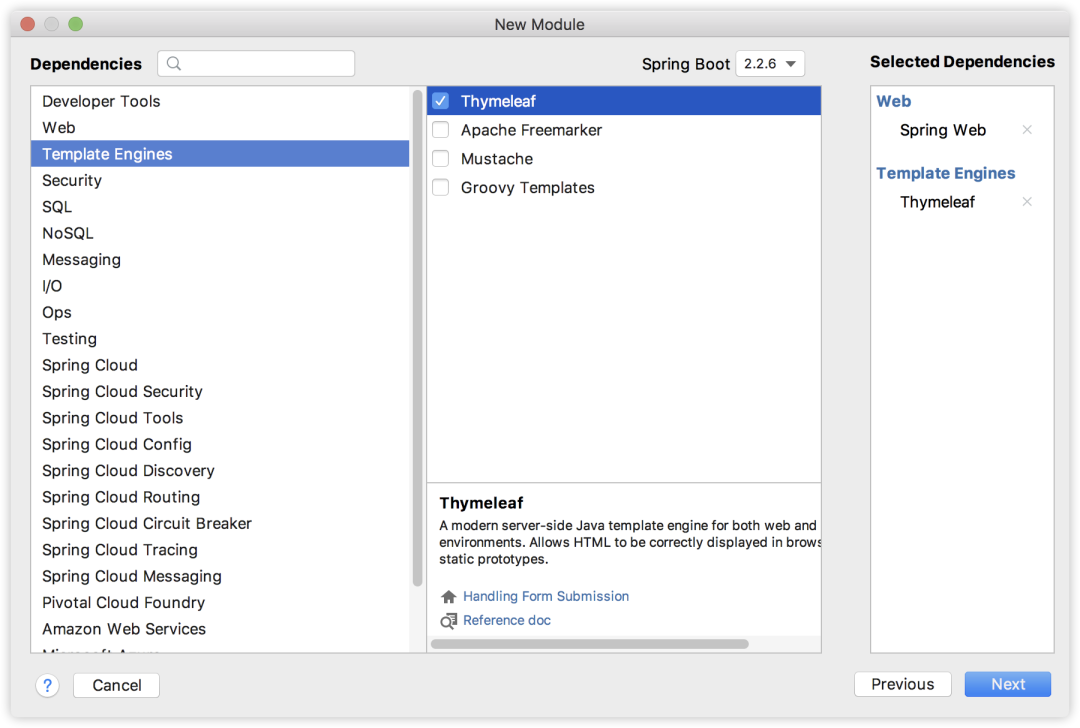
Task: Click the reference doc icon
Action: 448,621
